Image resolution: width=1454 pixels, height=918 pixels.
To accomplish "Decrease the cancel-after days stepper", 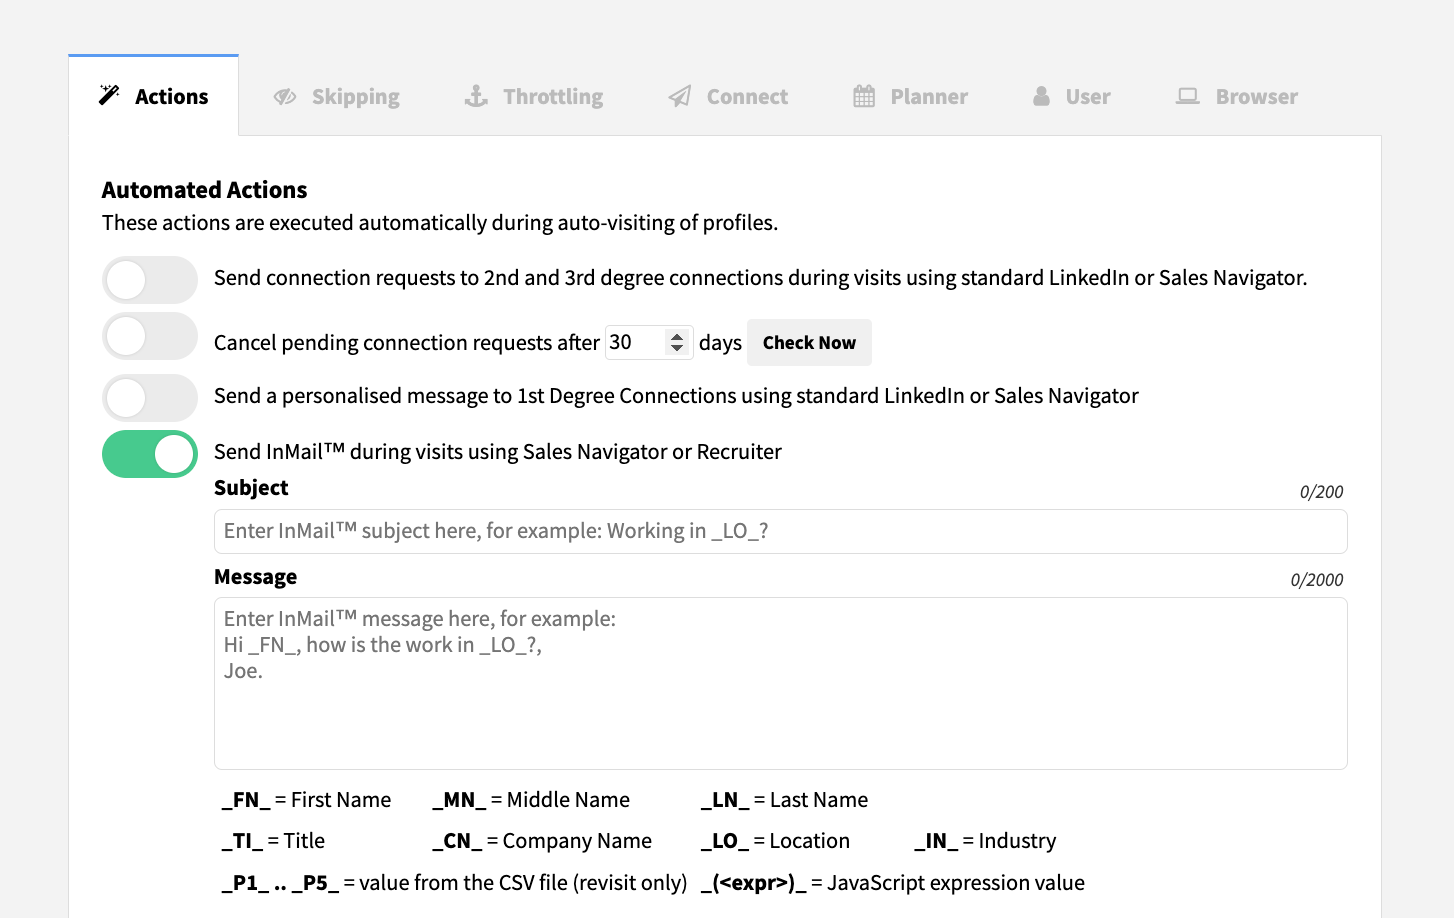I will pos(677,348).
